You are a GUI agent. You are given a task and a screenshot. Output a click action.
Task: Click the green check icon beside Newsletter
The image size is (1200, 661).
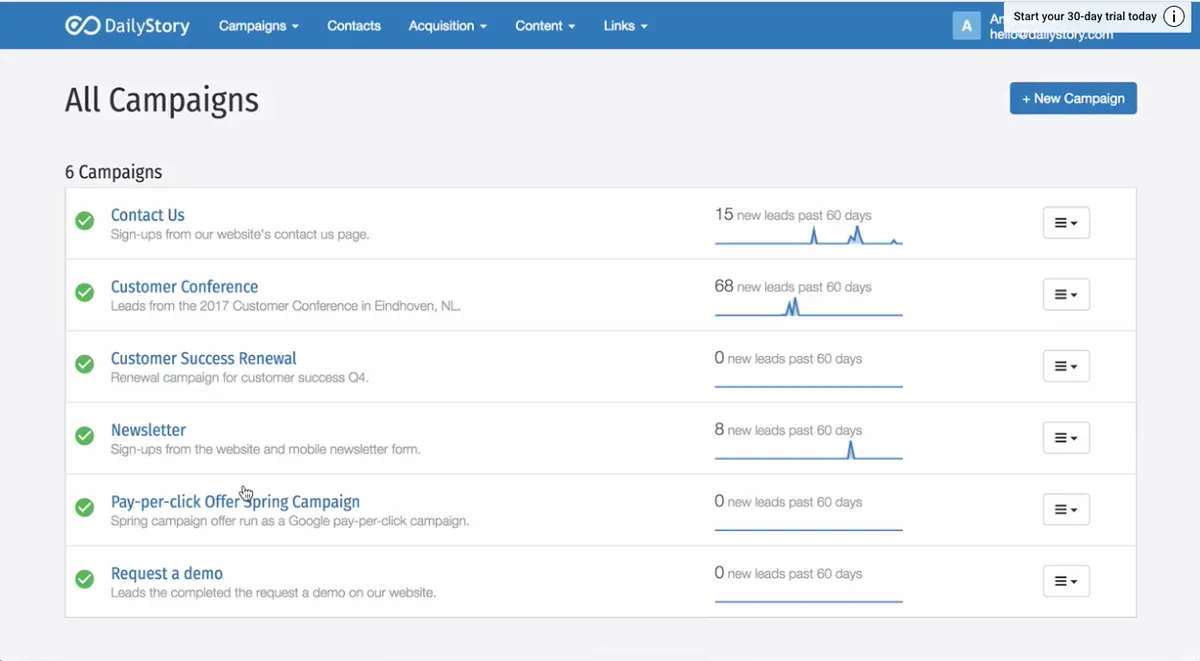click(x=85, y=436)
